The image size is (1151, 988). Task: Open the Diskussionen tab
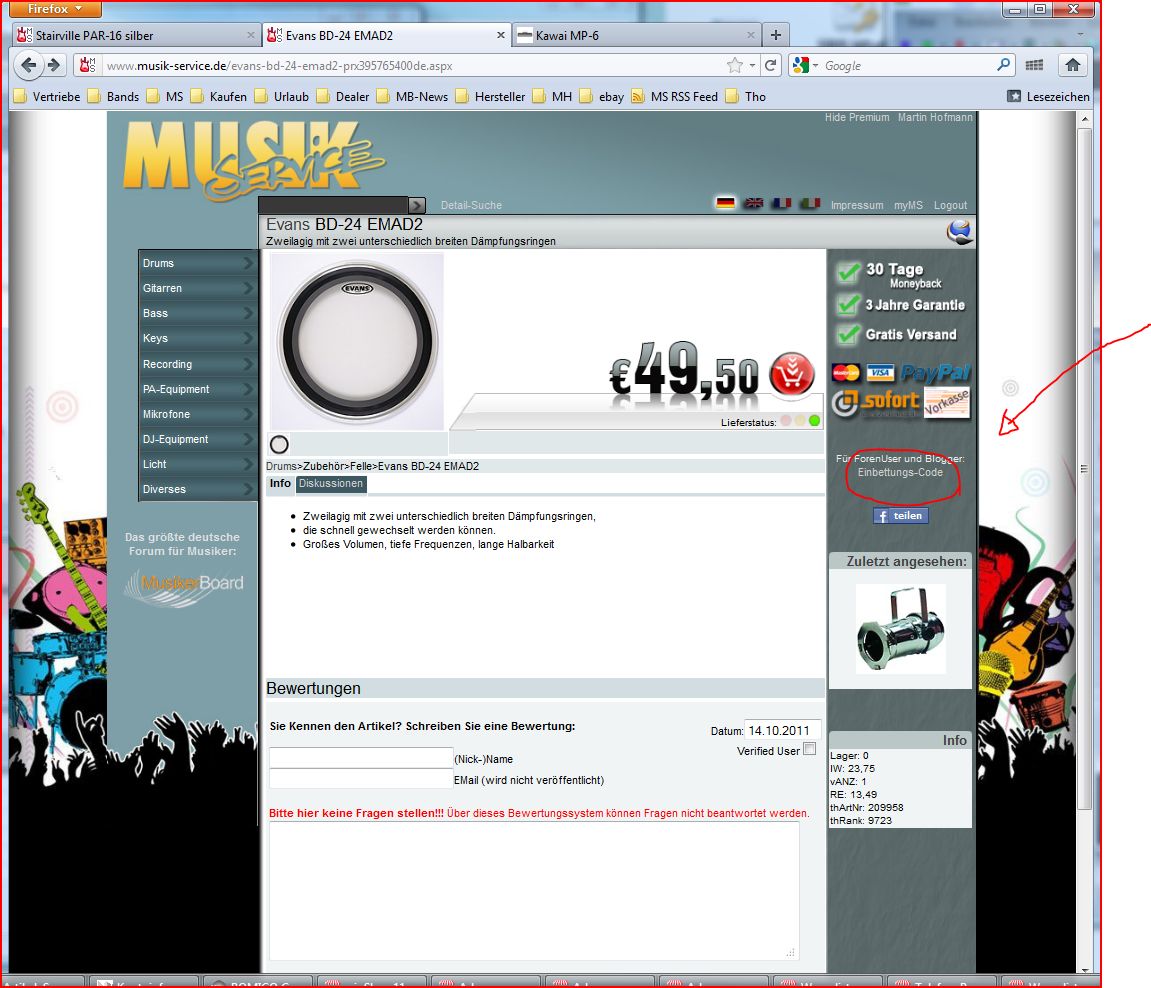coord(330,484)
